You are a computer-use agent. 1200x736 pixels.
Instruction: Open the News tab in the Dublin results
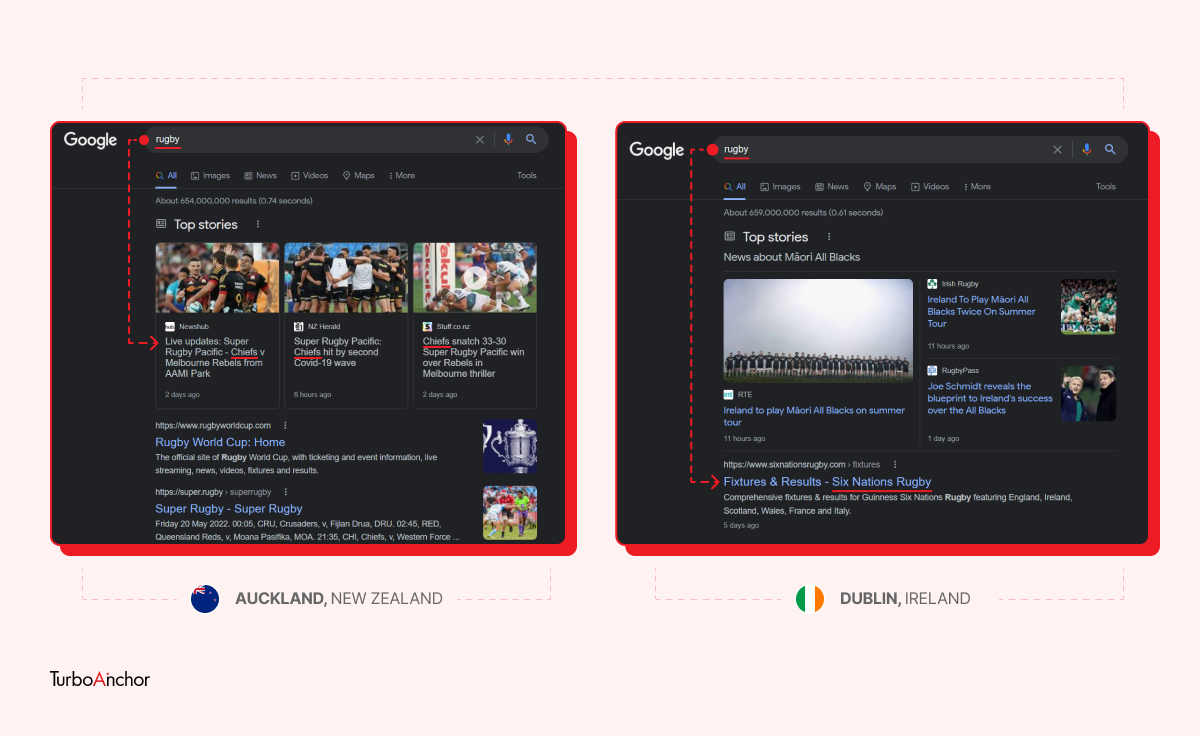click(831, 187)
